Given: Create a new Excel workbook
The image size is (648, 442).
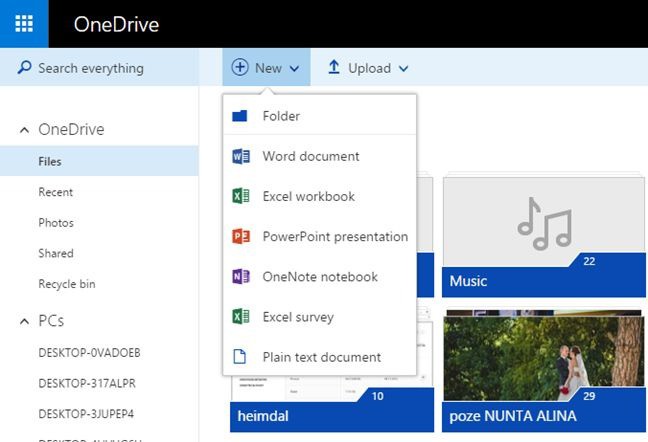Looking at the screenshot, I should pyautogui.click(x=319, y=196).
